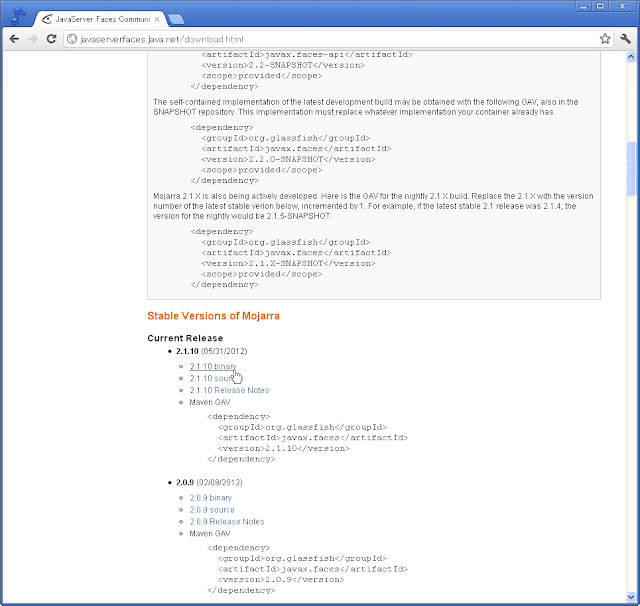Close the JavaServer Faces tab

(x=157, y=19)
